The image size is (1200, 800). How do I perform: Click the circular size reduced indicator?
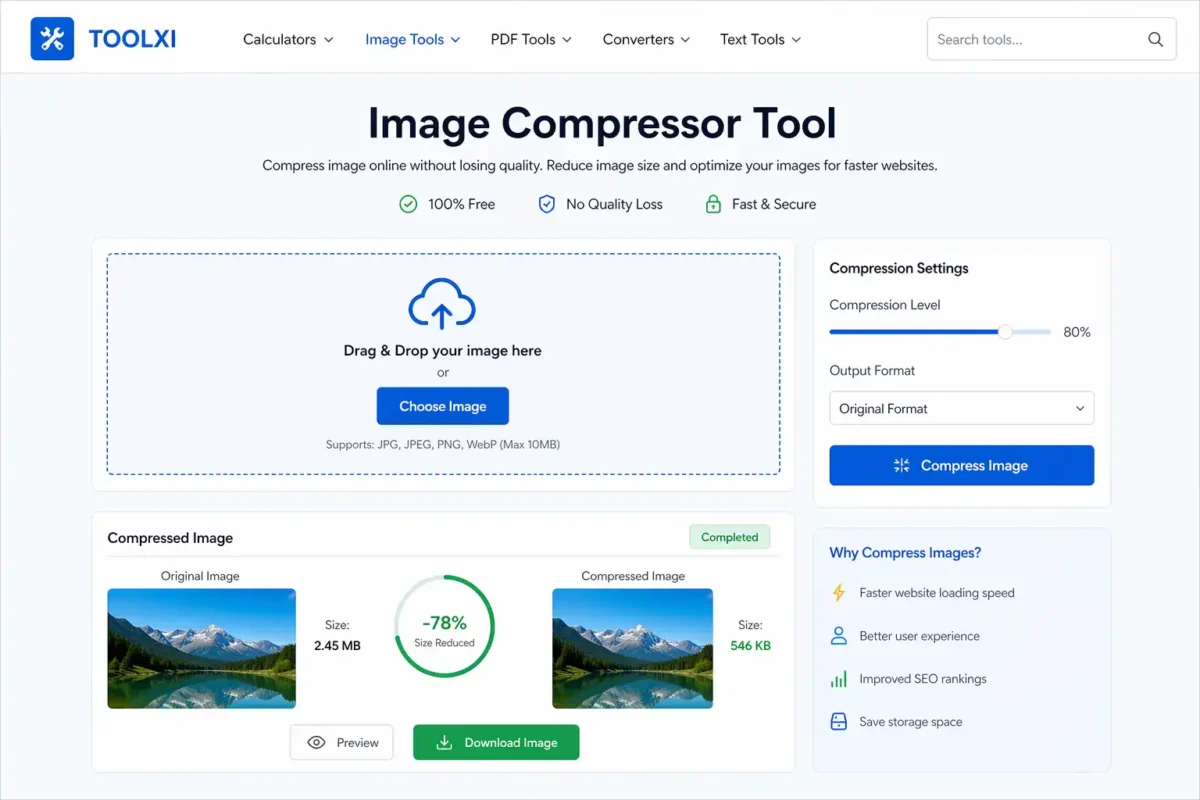[x=444, y=626]
